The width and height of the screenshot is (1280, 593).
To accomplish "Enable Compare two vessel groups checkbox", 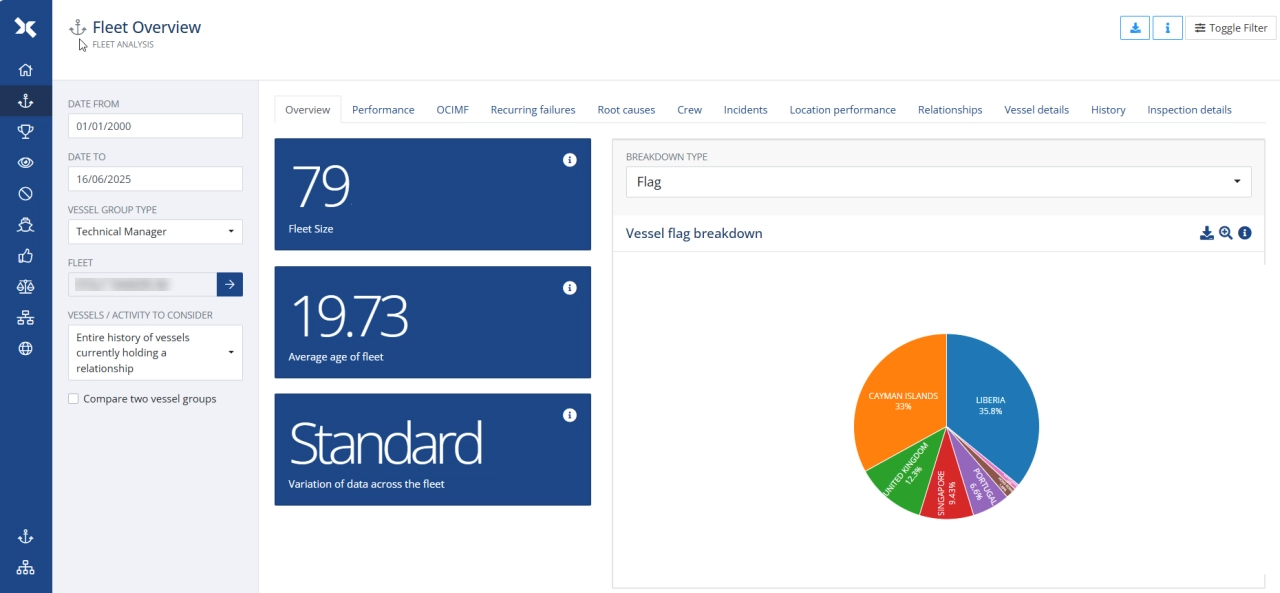I will point(74,399).
